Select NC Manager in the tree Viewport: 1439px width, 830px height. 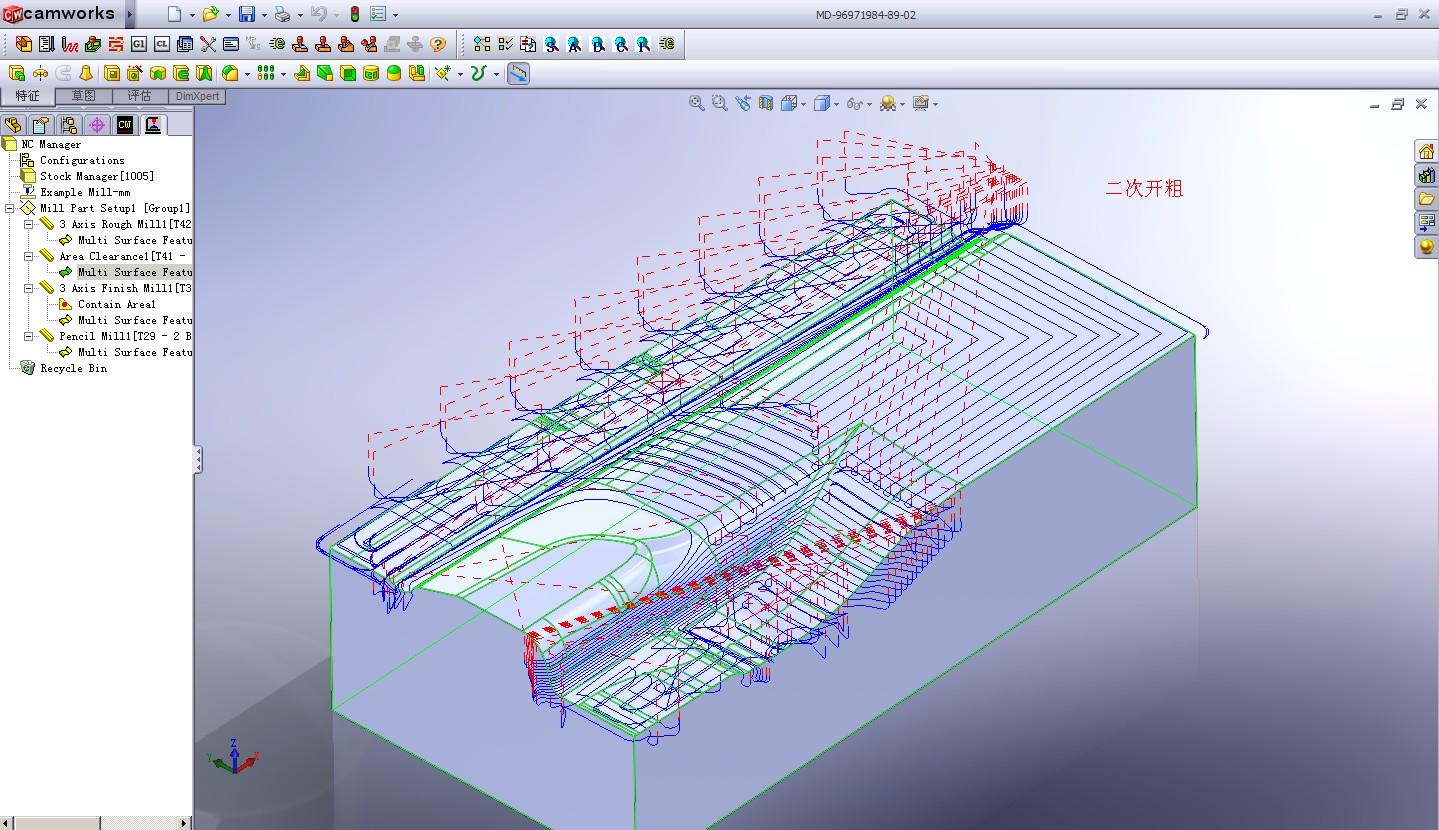(x=51, y=144)
